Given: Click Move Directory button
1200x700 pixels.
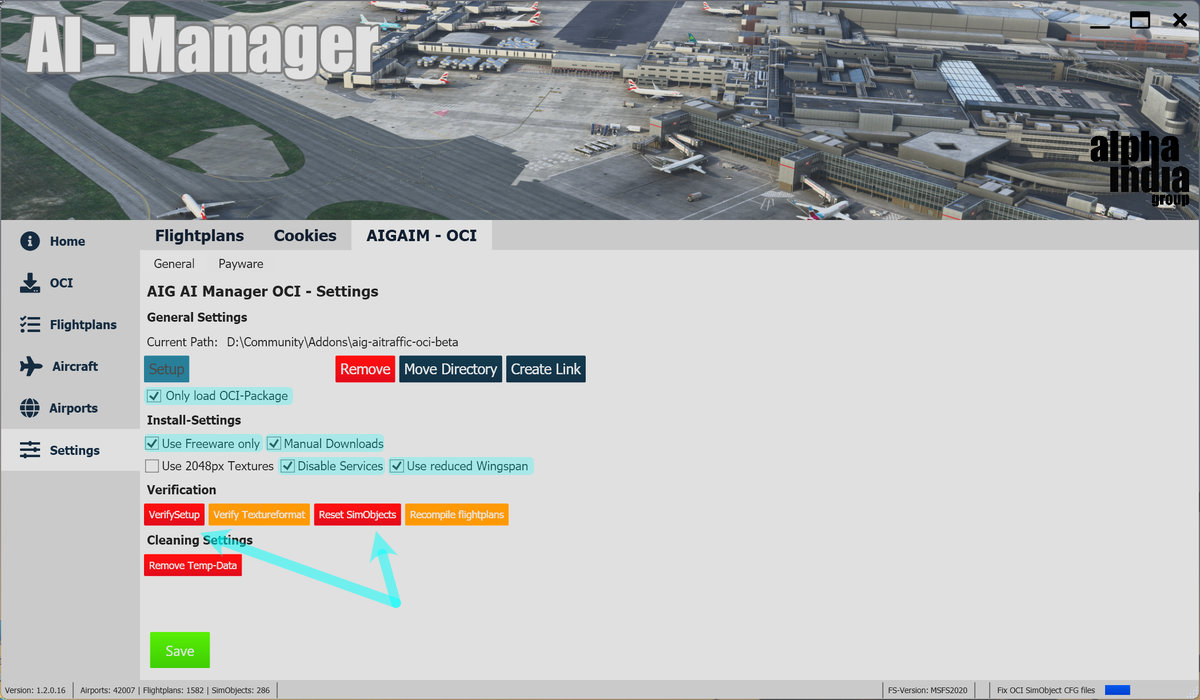Looking at the screenshot, I should (450, 369).
